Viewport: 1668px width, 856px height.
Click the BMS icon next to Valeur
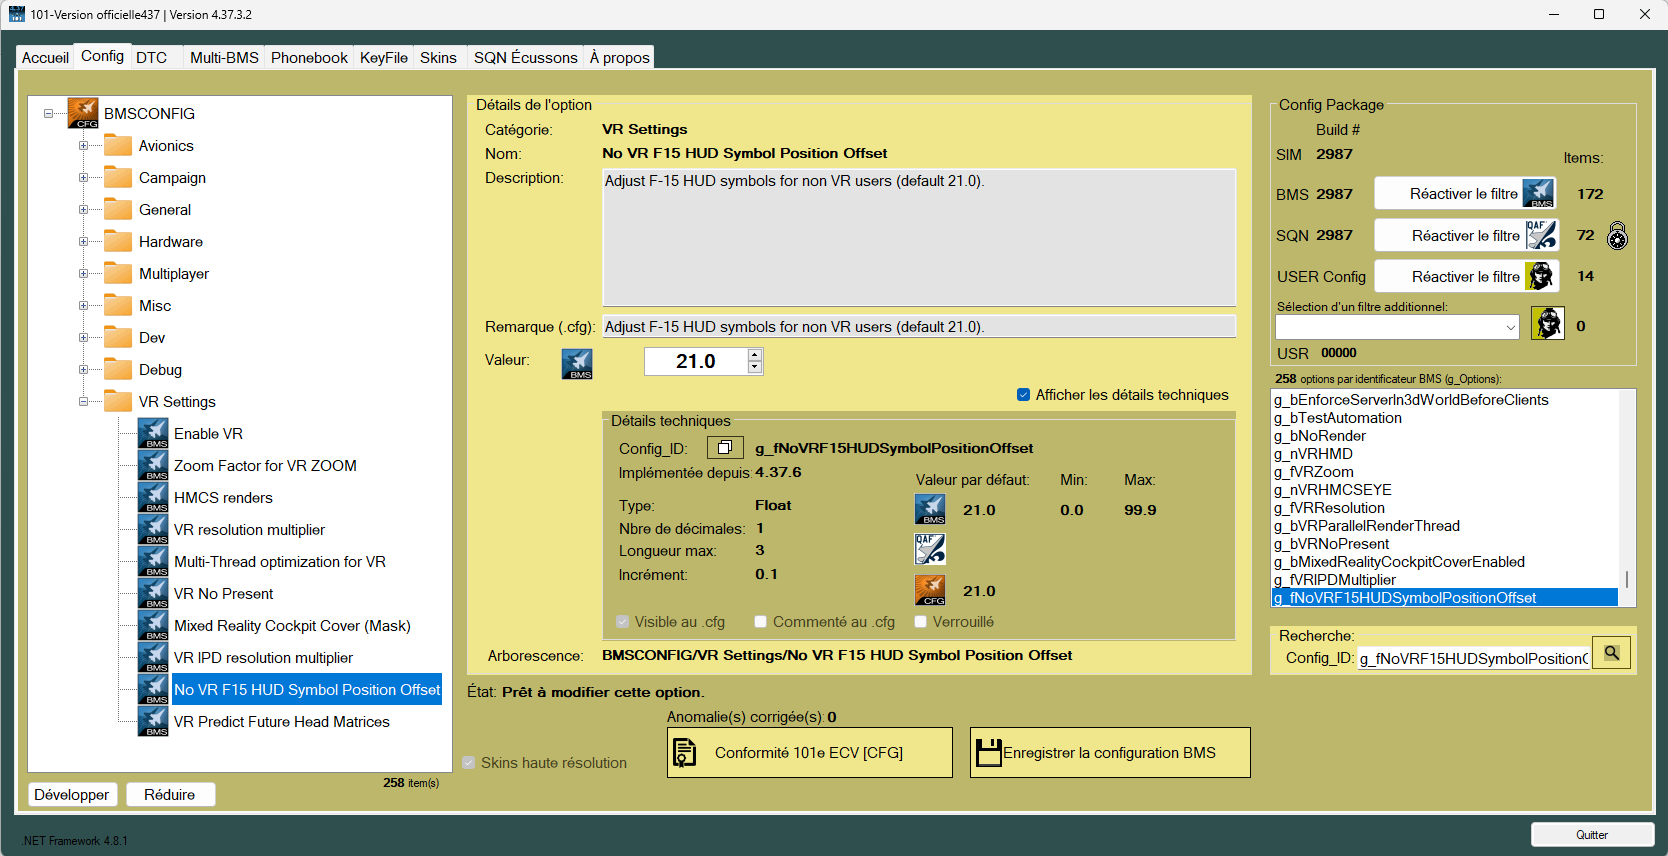pyautogui.click(x=577, y=363)
